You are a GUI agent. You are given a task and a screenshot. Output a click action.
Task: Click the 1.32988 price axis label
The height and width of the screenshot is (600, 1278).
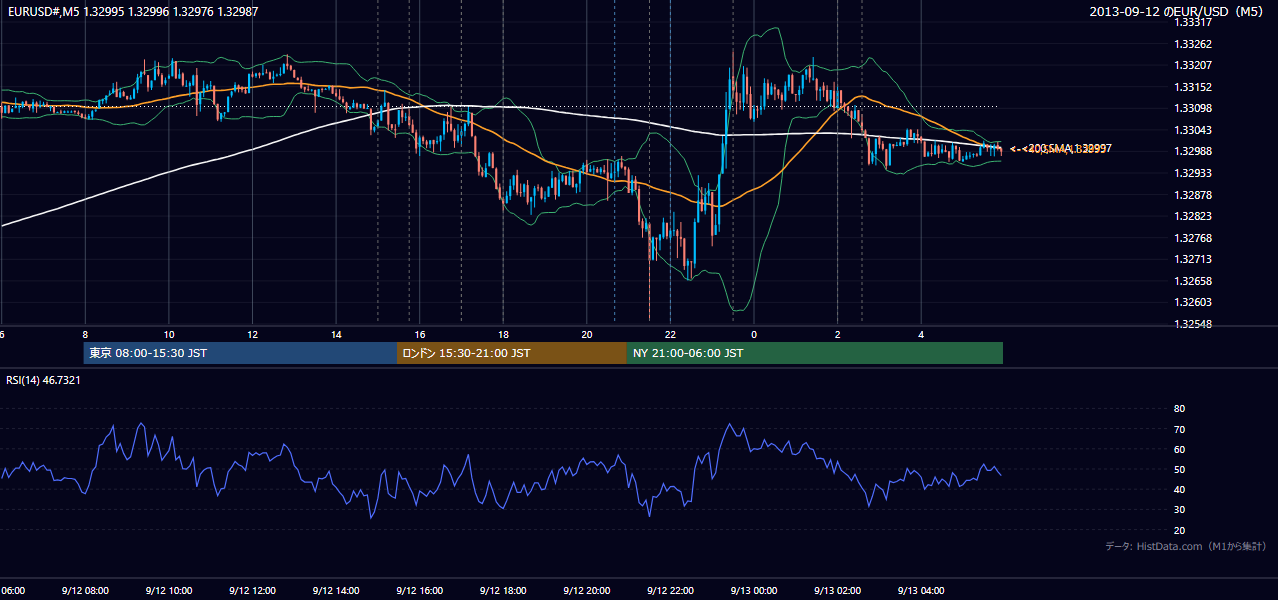click(1193, 151)
